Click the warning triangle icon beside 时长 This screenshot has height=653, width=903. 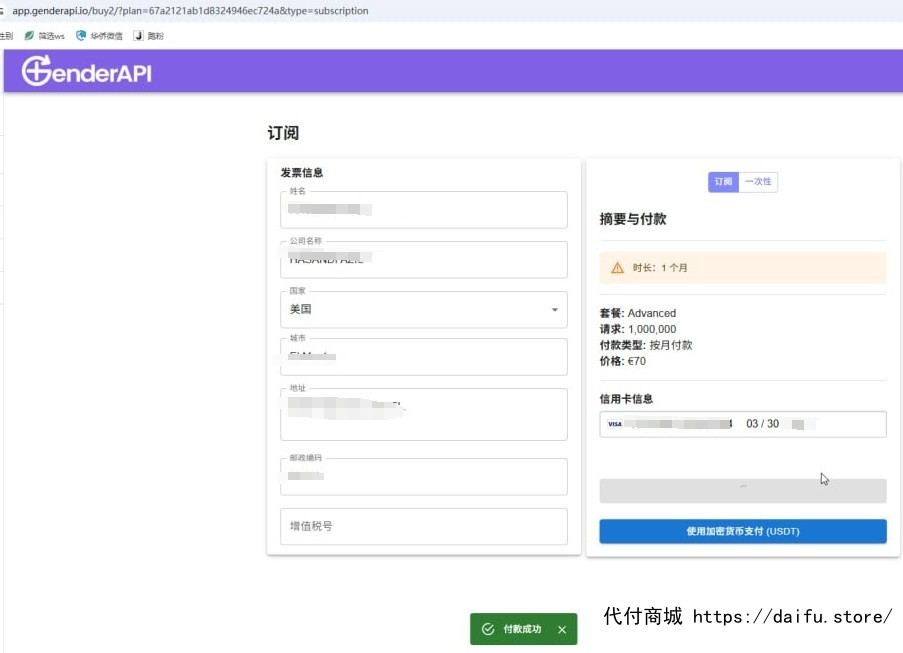(x=617, y=268)
